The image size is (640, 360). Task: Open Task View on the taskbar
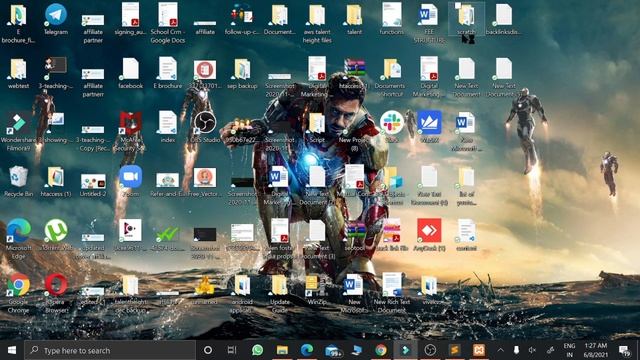click(x=232, y=350)
